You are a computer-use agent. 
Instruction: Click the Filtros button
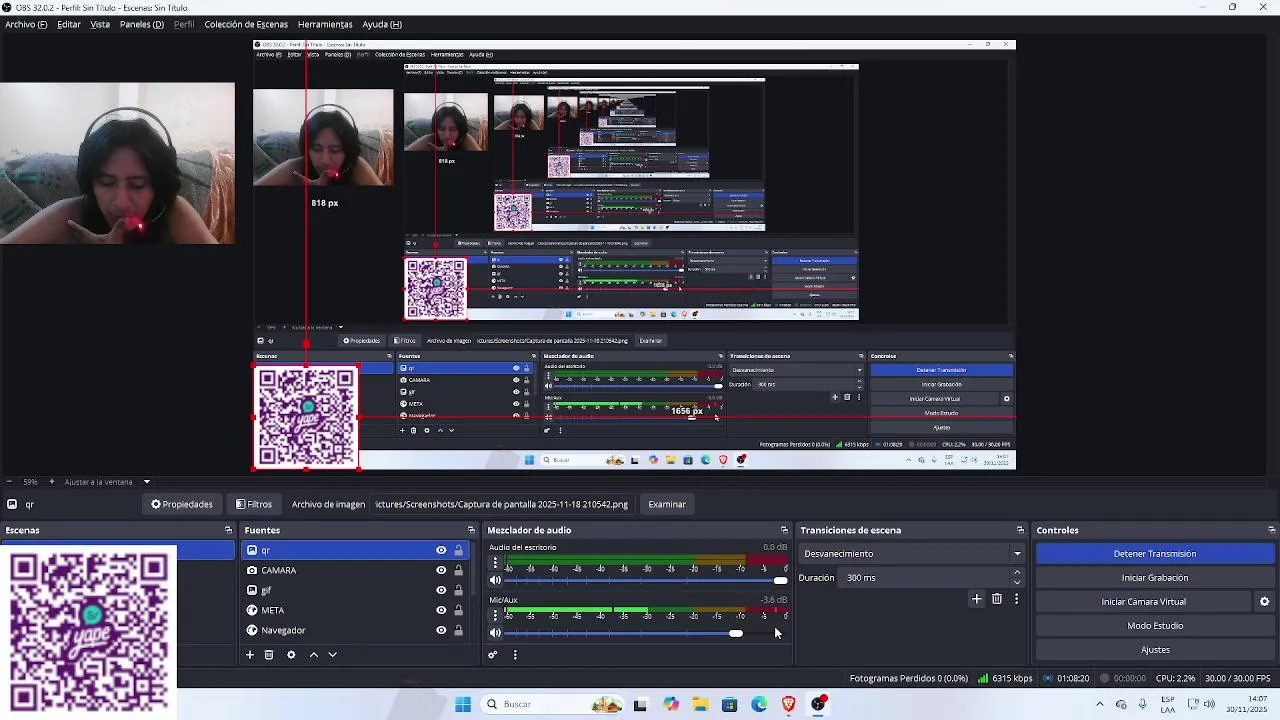(x=254, y=504)
